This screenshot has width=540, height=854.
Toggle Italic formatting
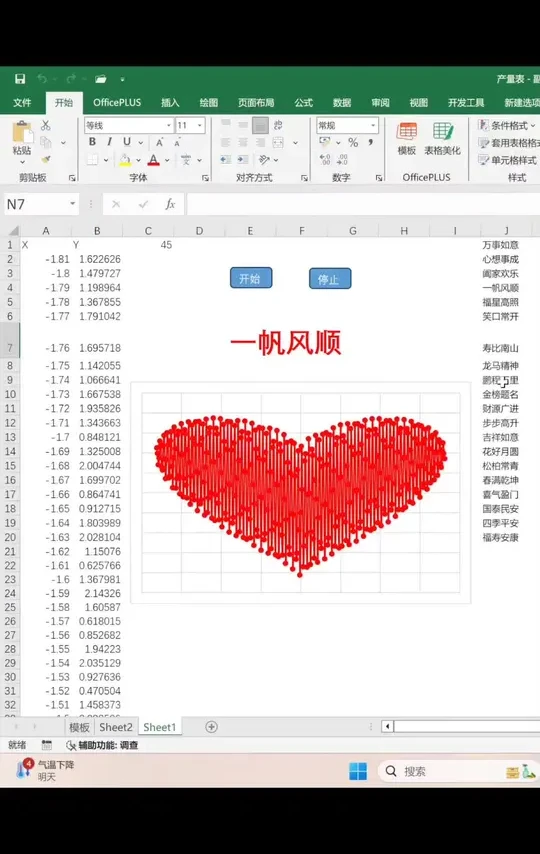pyautogui.click(x=110, y=142)
